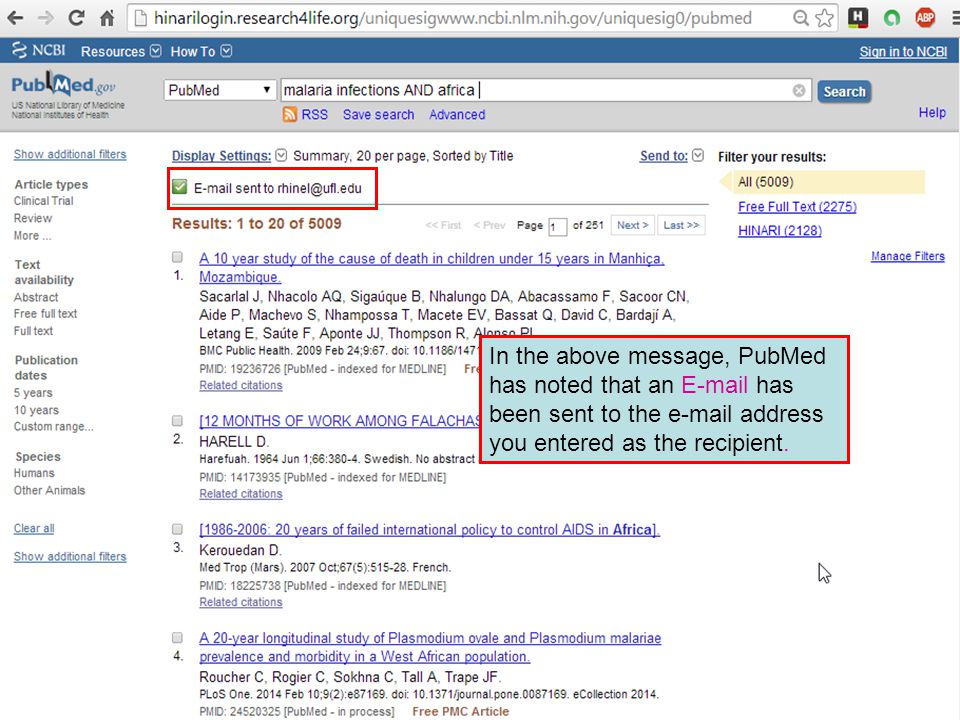Click Clear all filters link

coord(34,528)
